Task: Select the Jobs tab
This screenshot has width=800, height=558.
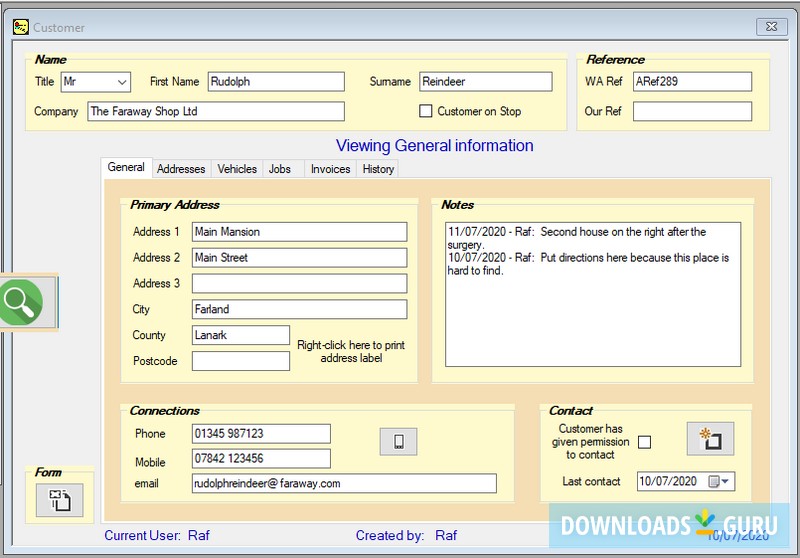Action: [x=280, y=169]
